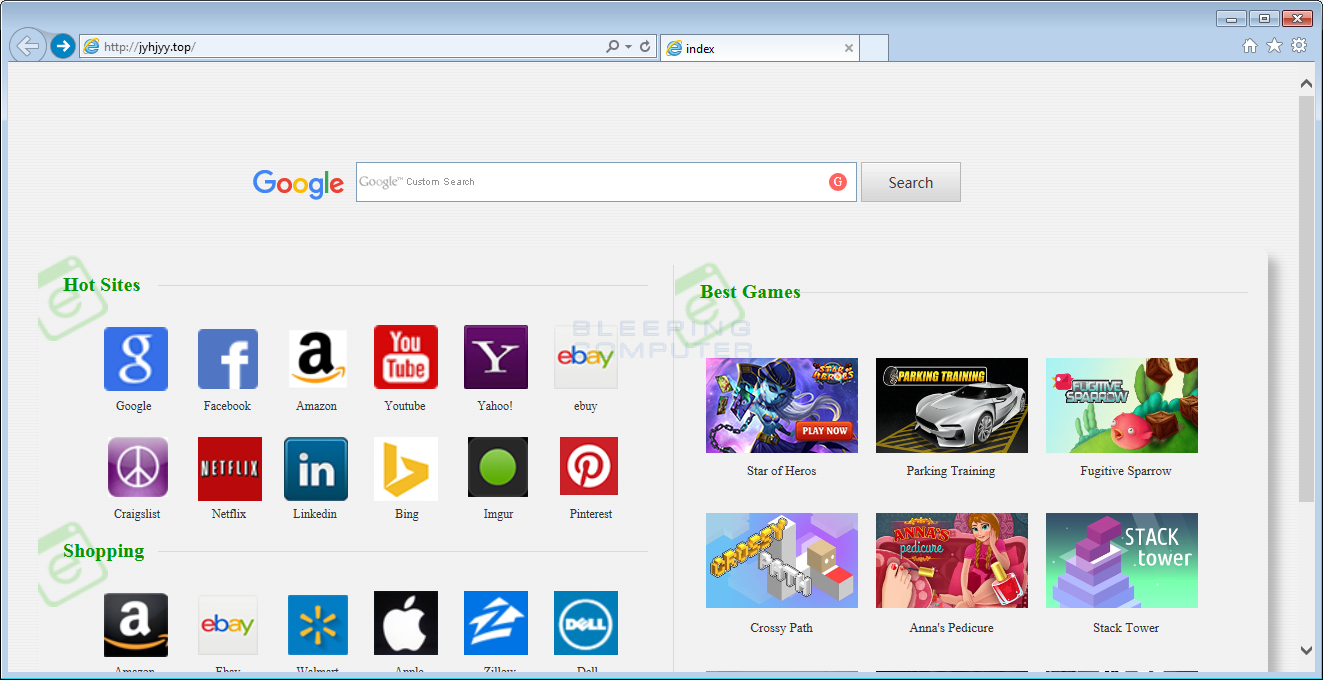This screenshot has width=1323, height=680.
Task: Click the Youtube label link
Action: 405,406
